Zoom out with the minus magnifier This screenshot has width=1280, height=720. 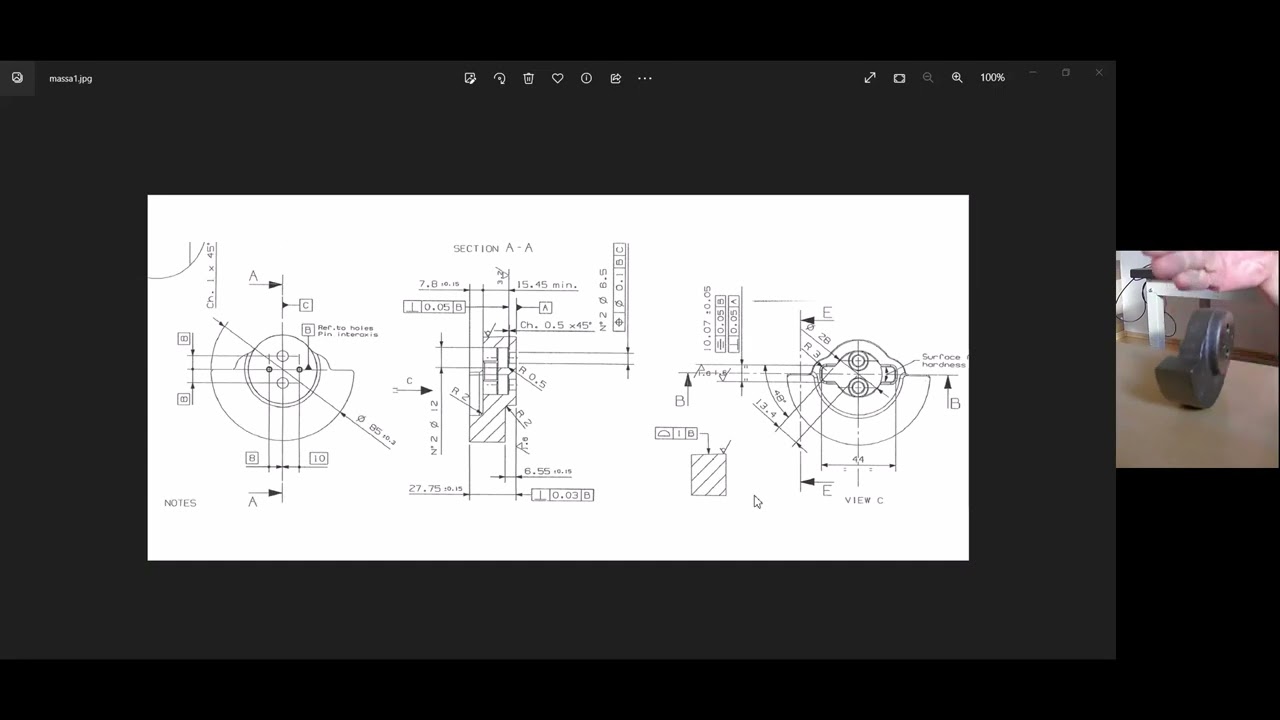point(928,78)
